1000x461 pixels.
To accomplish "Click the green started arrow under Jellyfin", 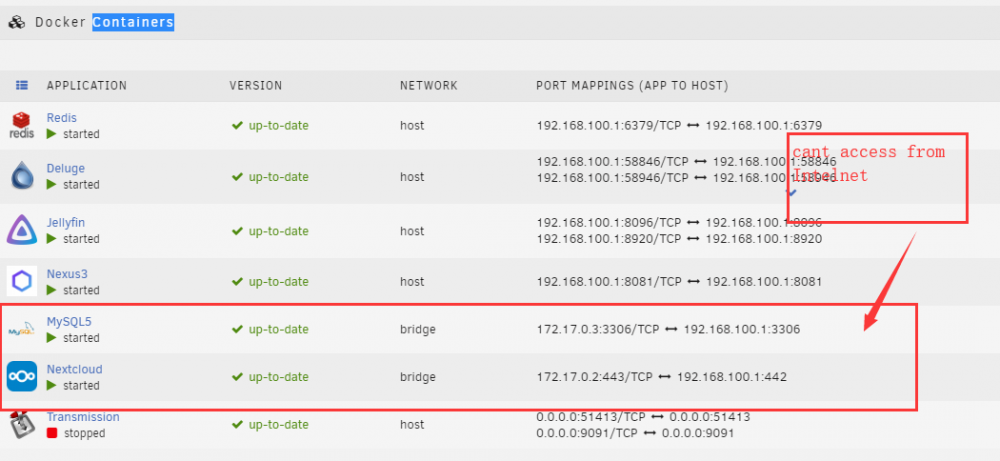I will coord(52,238).
